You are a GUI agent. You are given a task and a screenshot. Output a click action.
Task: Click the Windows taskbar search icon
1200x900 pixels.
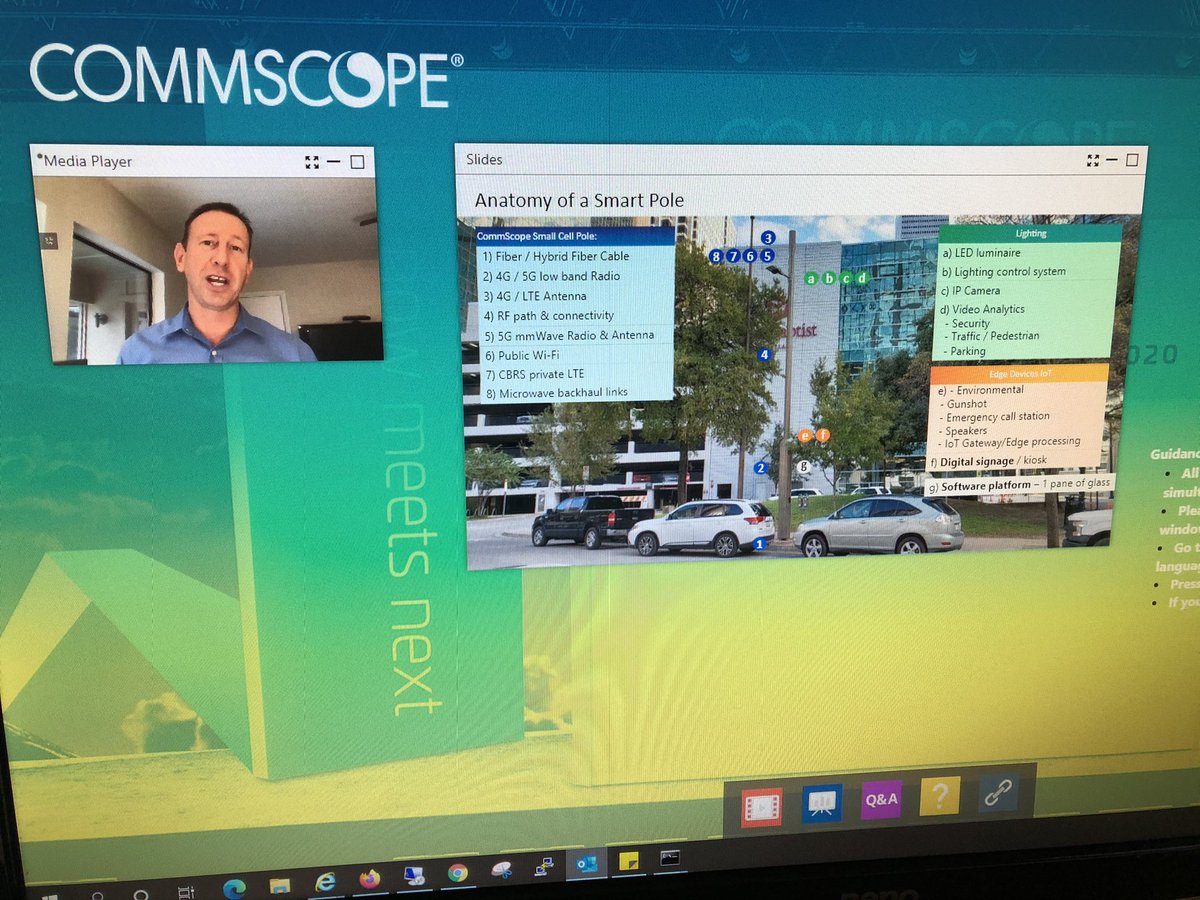pyautogui.click(x=97, y=894)
